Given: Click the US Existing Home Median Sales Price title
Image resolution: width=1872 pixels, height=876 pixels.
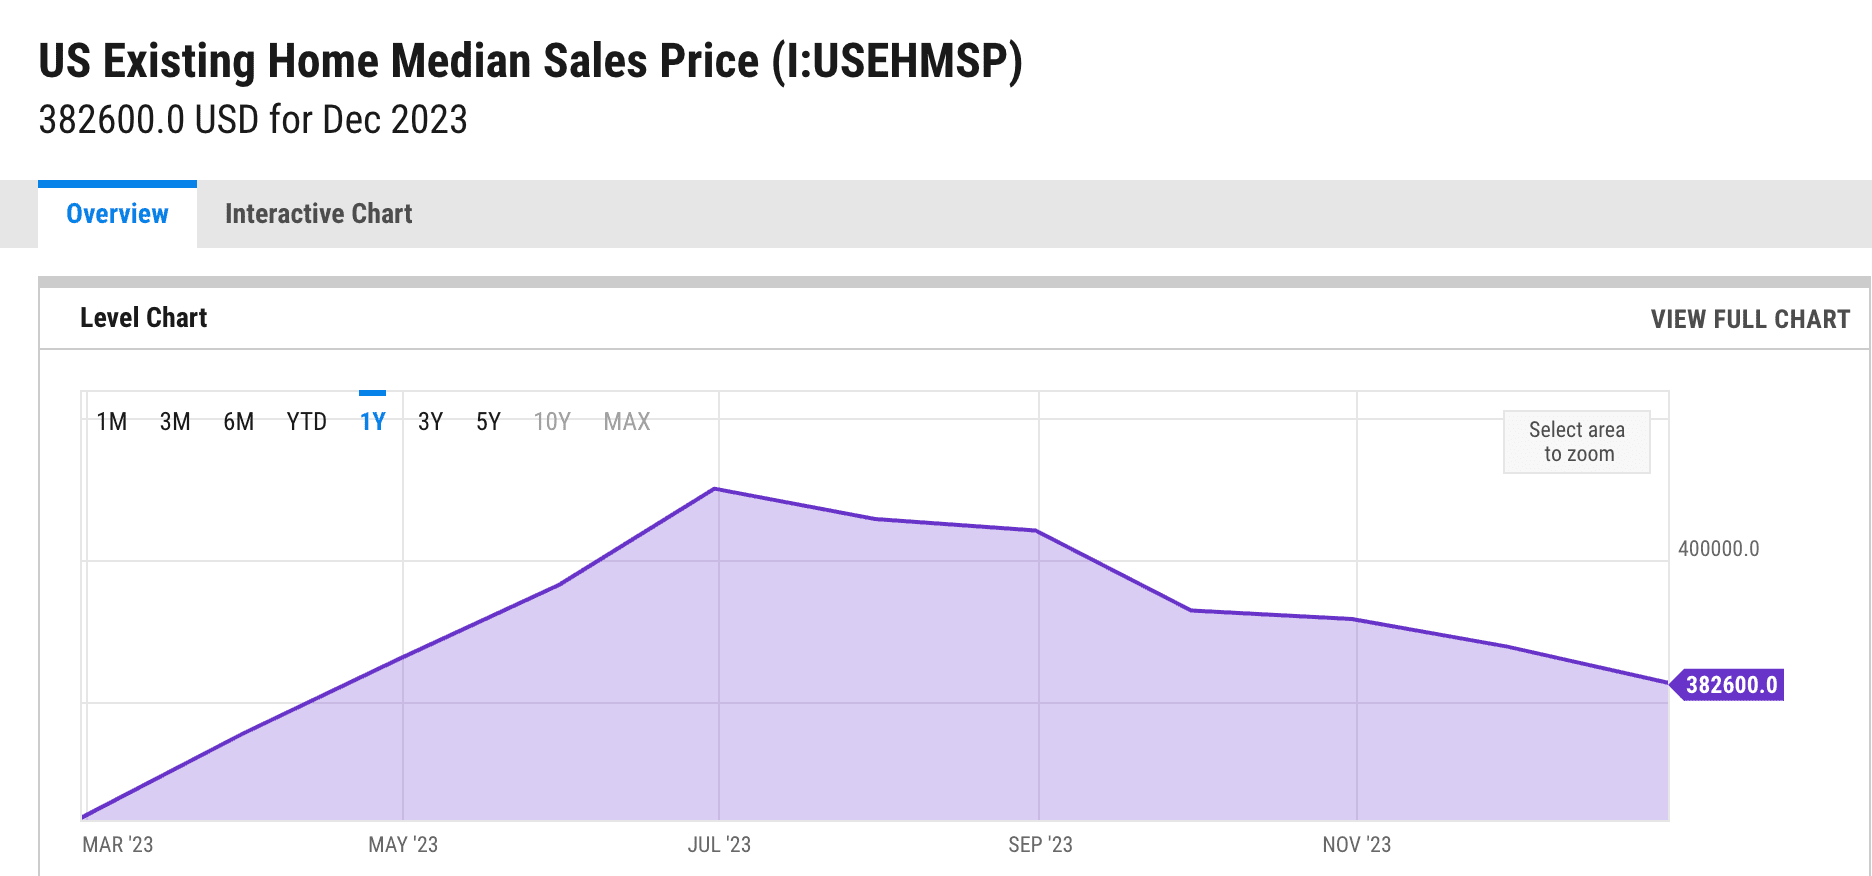Looking at the screenshot, I should point(530,61).
